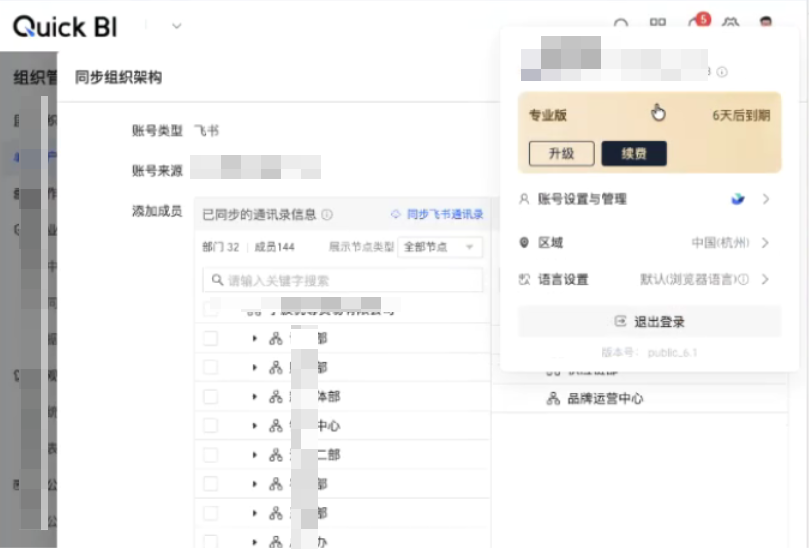The width and height of the screenshot is (809, 559).
Task: Select 品牌运营中心 in the right list
Action: point(605,398)
